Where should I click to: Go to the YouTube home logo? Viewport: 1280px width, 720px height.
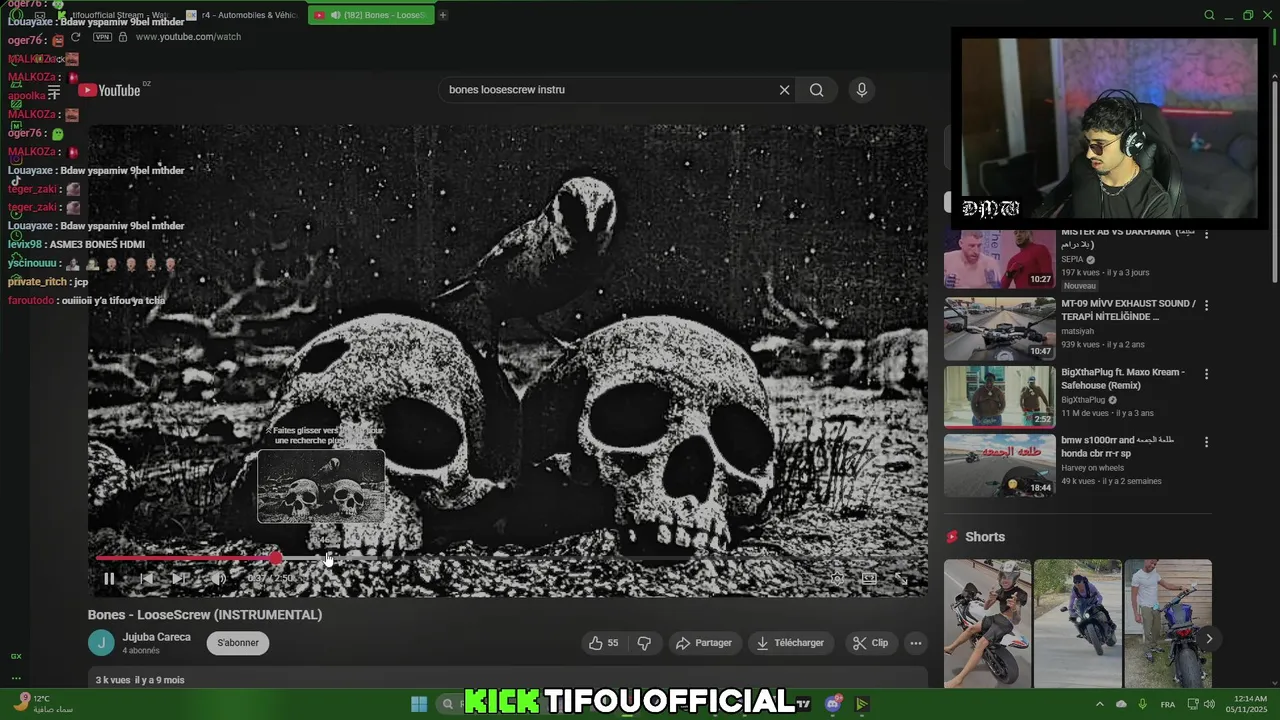(x=110, y=91)
